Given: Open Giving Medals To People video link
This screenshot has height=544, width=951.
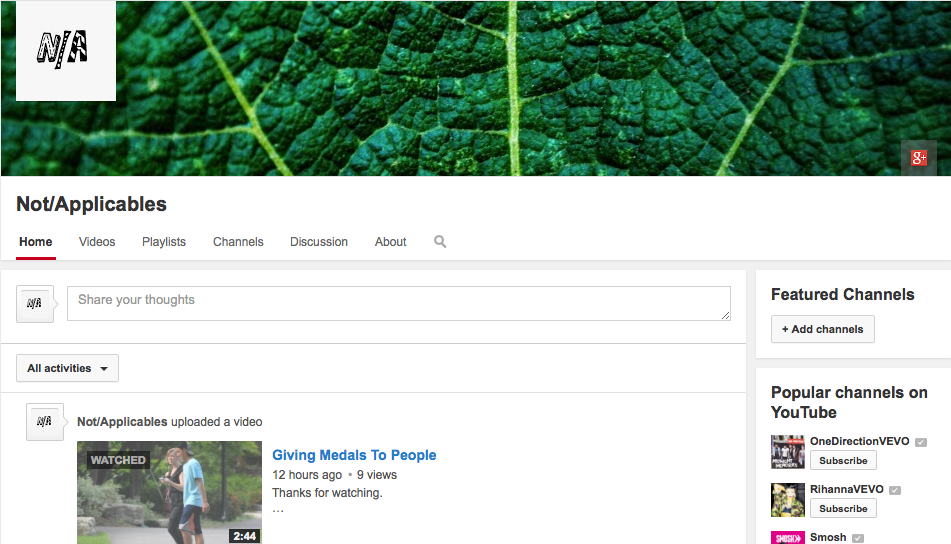Looking at the screenshot, I should 354,455.
